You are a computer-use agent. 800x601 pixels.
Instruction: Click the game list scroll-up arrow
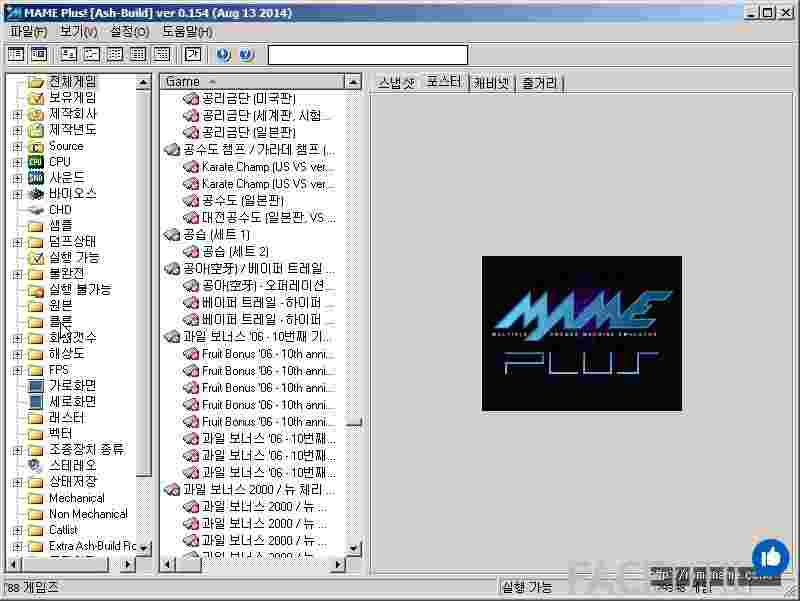[x=353, y=82]
